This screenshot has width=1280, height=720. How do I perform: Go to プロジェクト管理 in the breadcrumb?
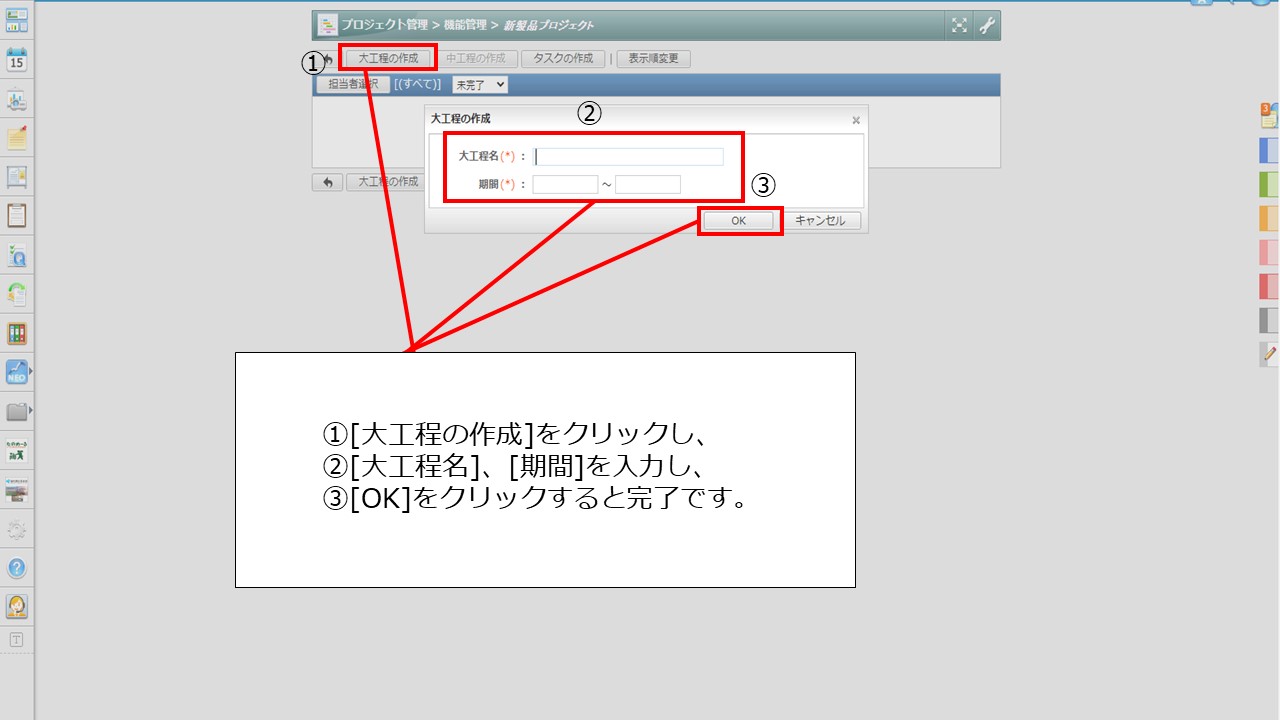click(385, 25)
